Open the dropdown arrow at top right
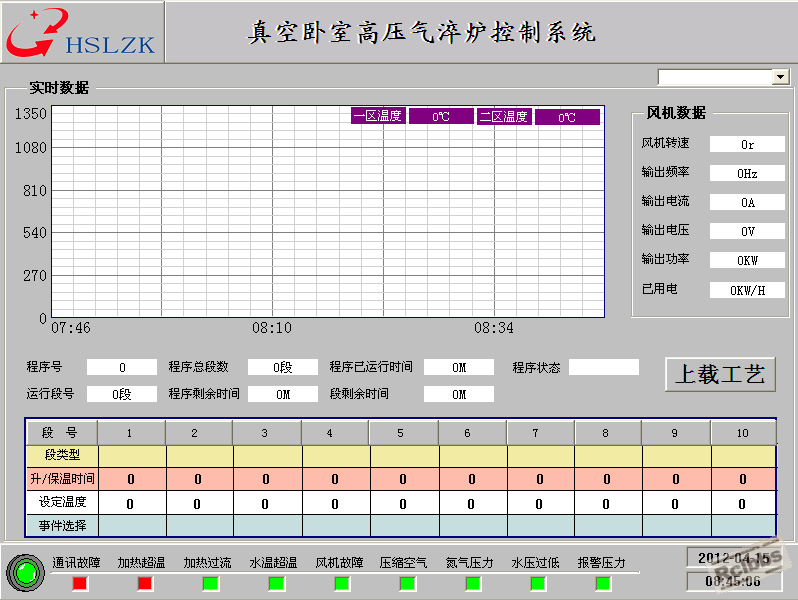Viewport: 798px width, 600px height. coord(780,77)
